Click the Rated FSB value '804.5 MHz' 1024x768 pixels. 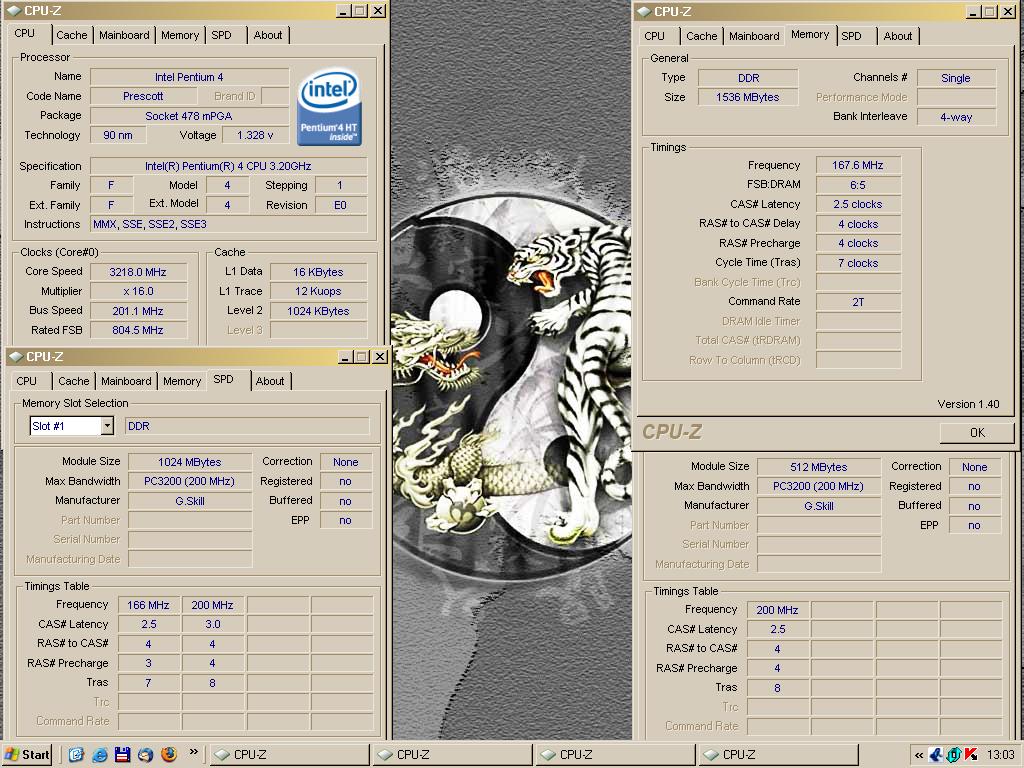tap(138, 330)
